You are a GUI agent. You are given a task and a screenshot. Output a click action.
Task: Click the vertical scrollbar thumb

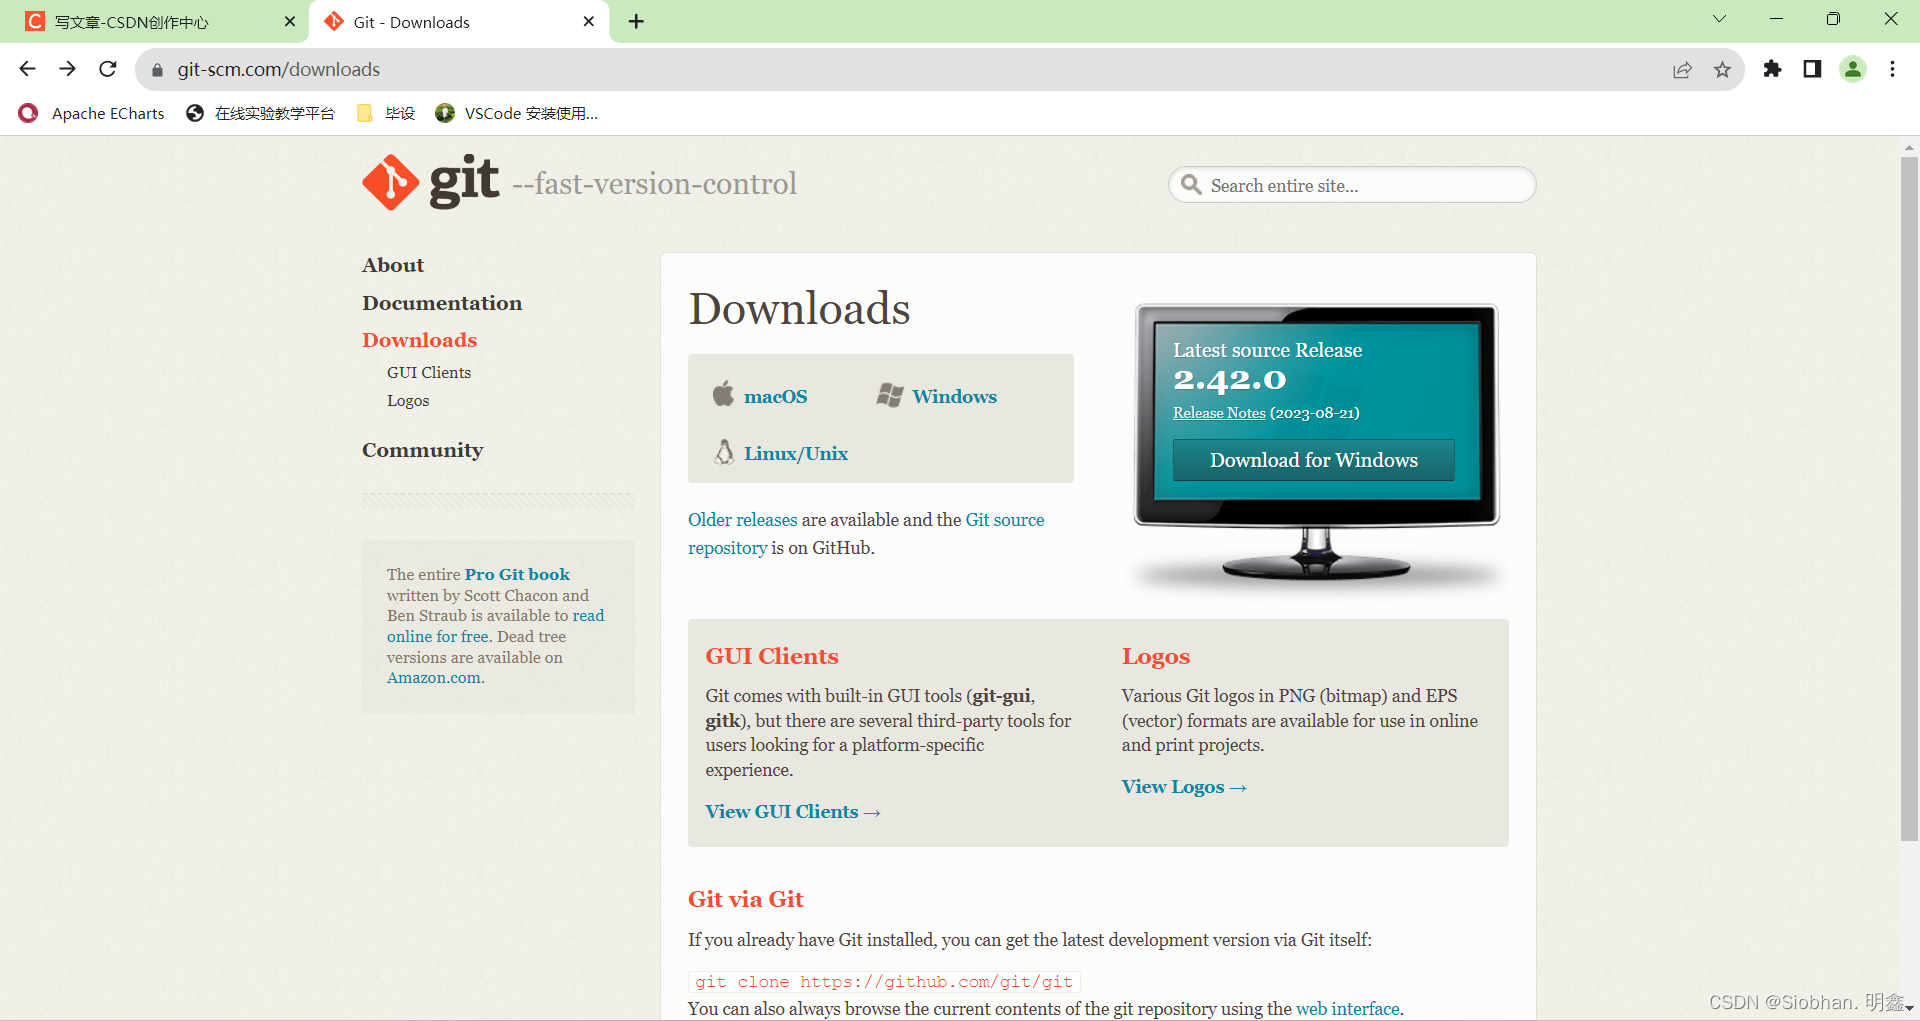pos(1909,498)
